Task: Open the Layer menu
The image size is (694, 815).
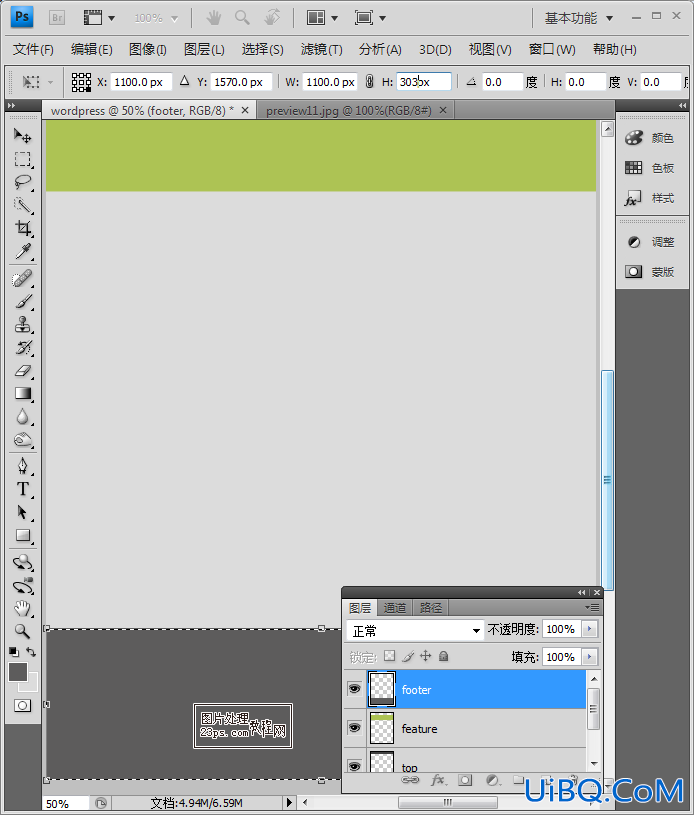Action: click(204, 49)
